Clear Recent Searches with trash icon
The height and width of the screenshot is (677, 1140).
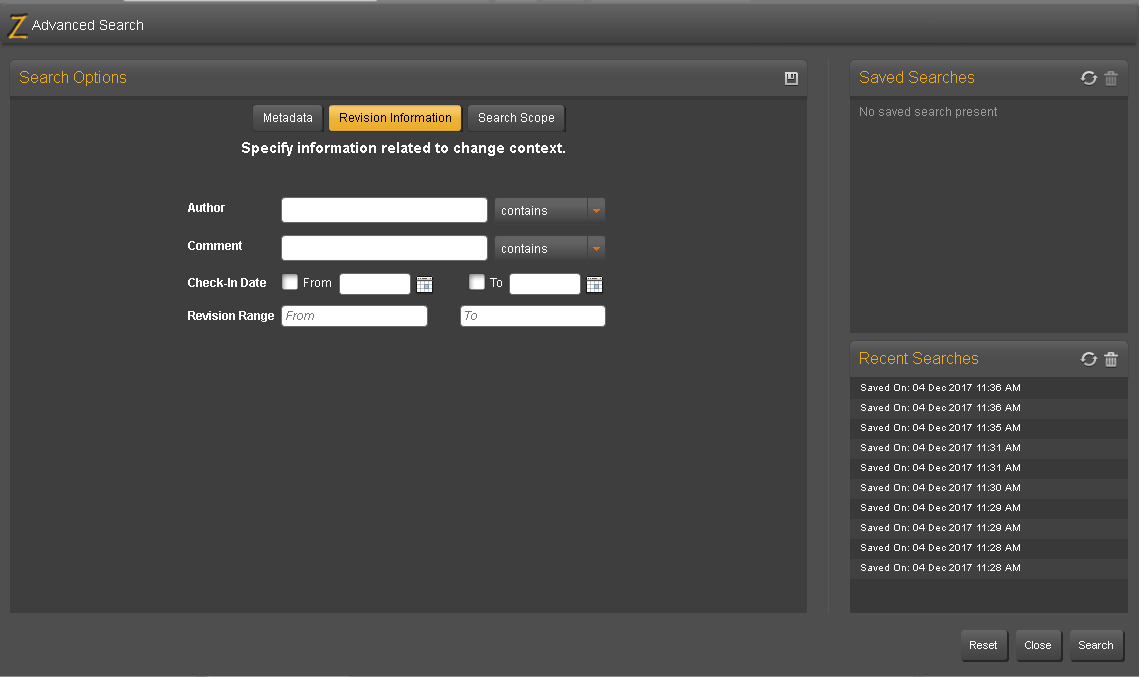1111,358
